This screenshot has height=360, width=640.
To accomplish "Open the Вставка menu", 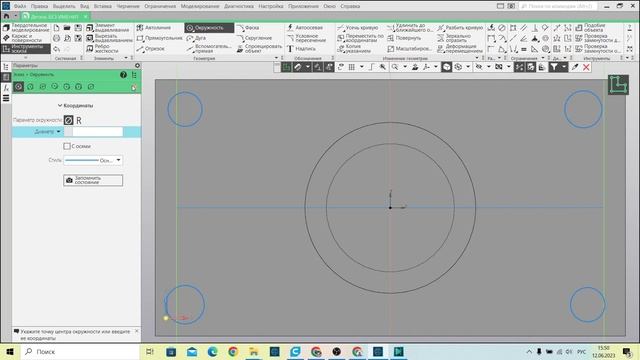I will point(102,6).
